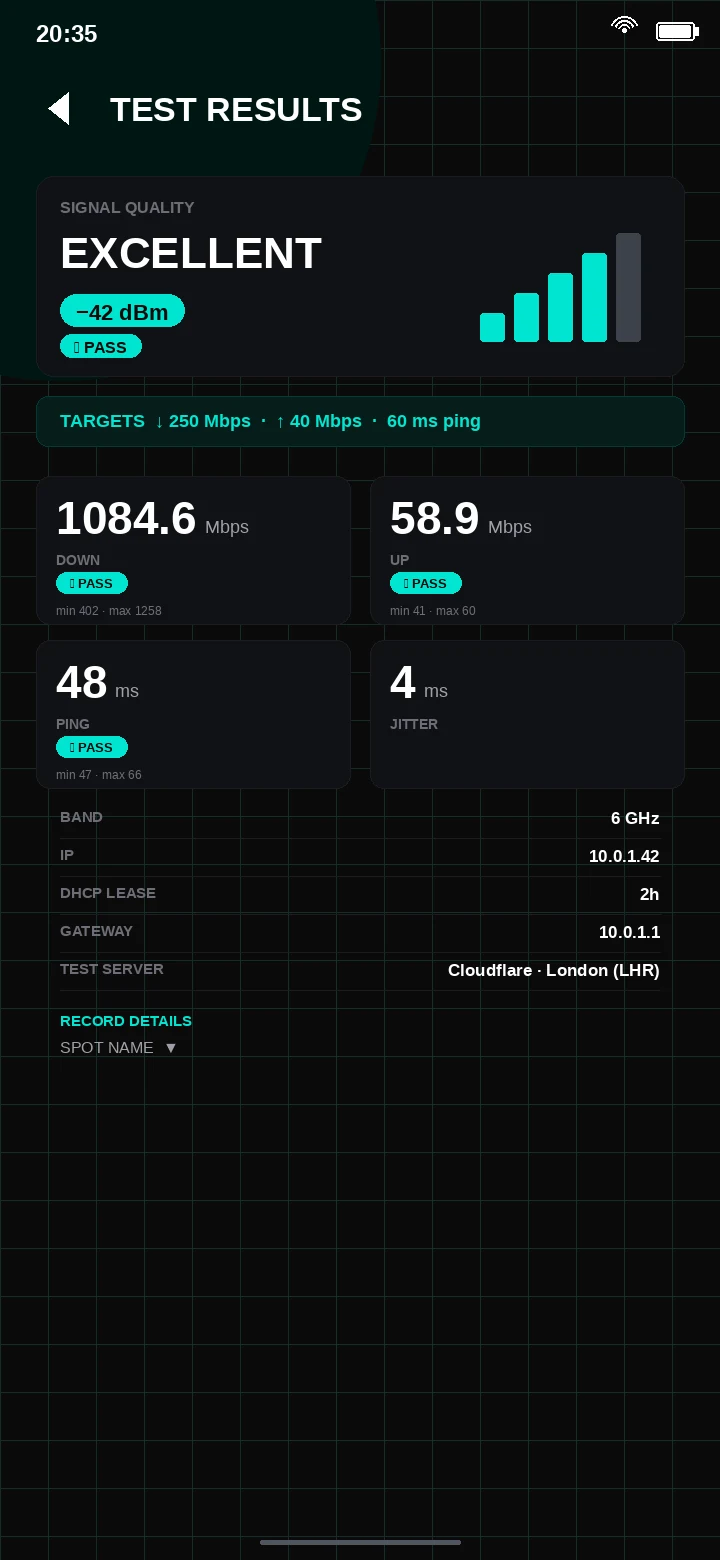Tap the PASS badge under signal quality
Viewport: 720px width, 1560px height.
(x=101, y=347)
